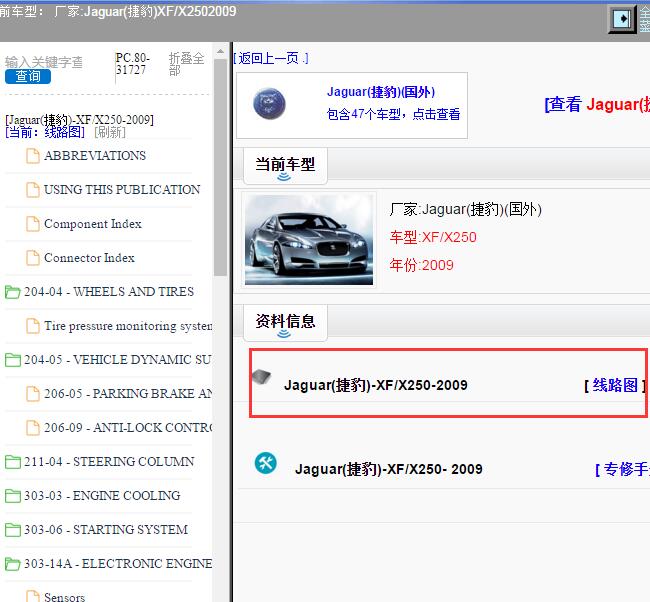Click the [Jaguar(捷豹)-XF/X250-2009] tree heading

(79, 120)
